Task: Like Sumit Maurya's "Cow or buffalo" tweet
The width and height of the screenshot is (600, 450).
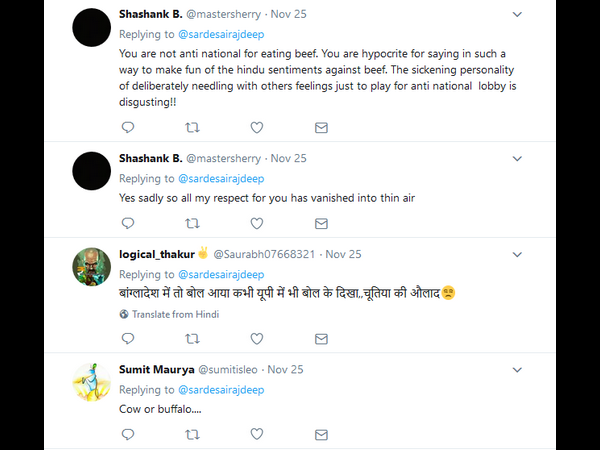Action: tap(257, 434)
